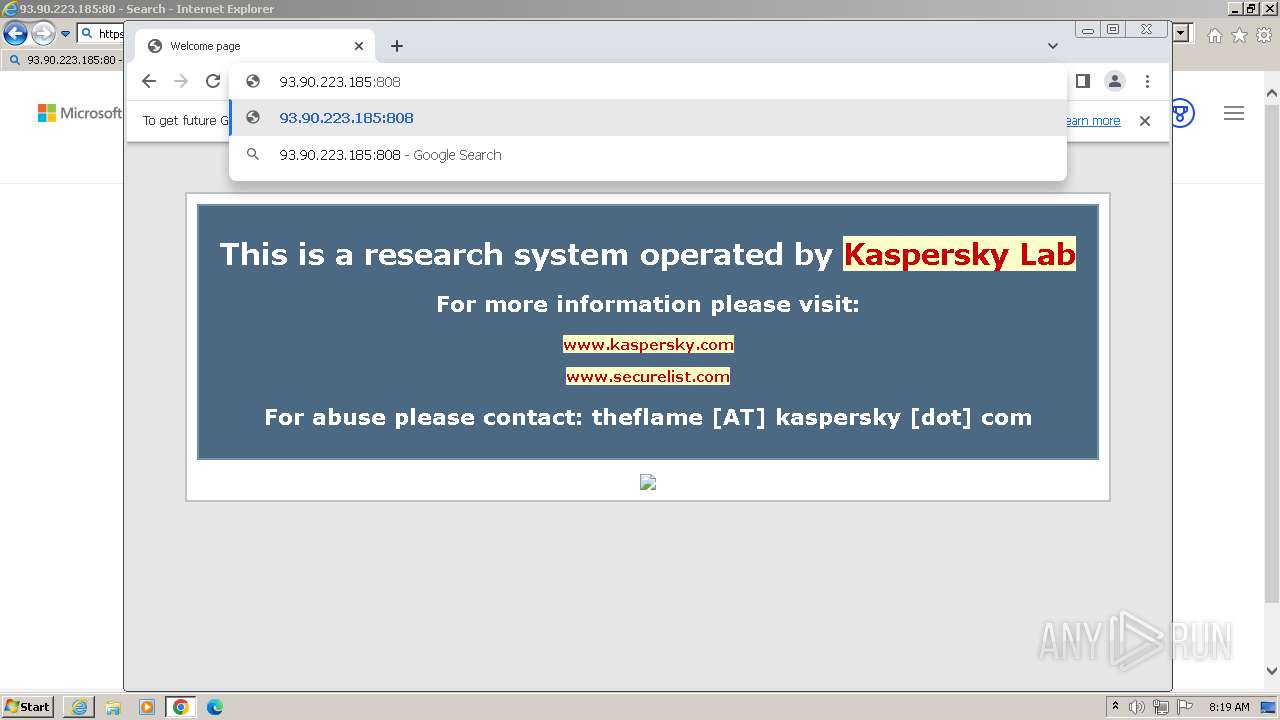The image size is (1280, 720).
Task: Click the broken image below the banner
Action: tap(648, 482)
